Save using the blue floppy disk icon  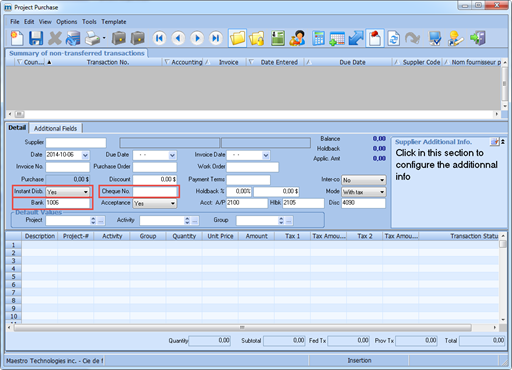coord(36,38)
